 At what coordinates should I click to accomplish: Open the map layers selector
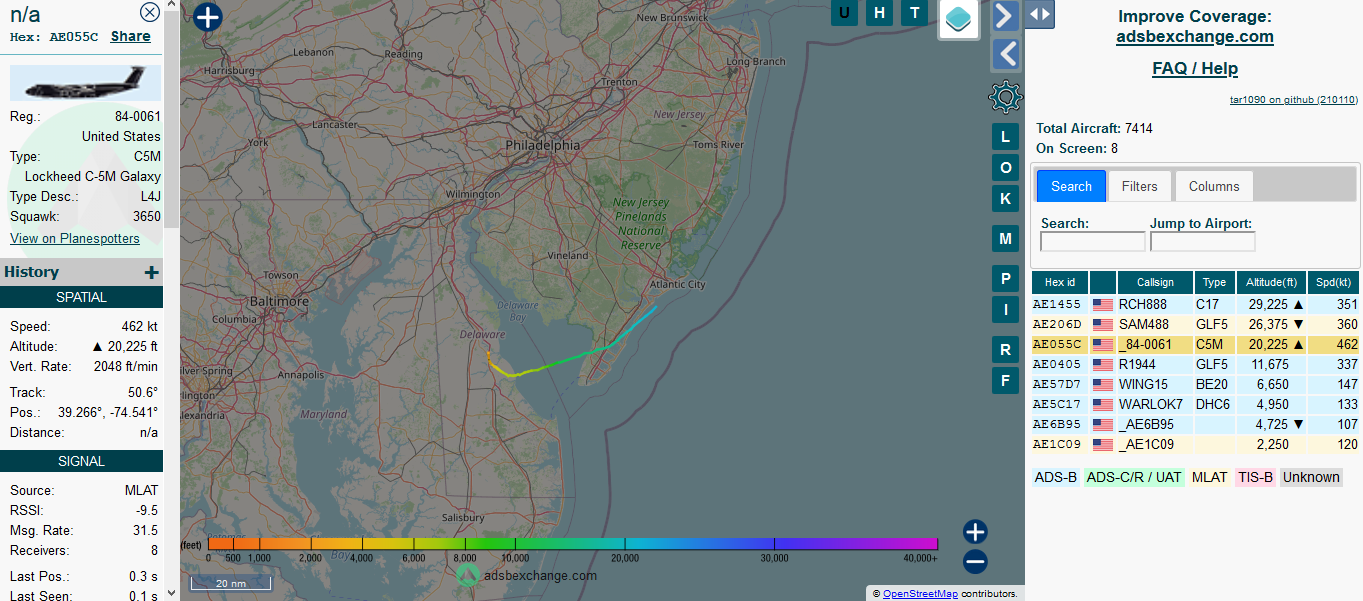958,19
